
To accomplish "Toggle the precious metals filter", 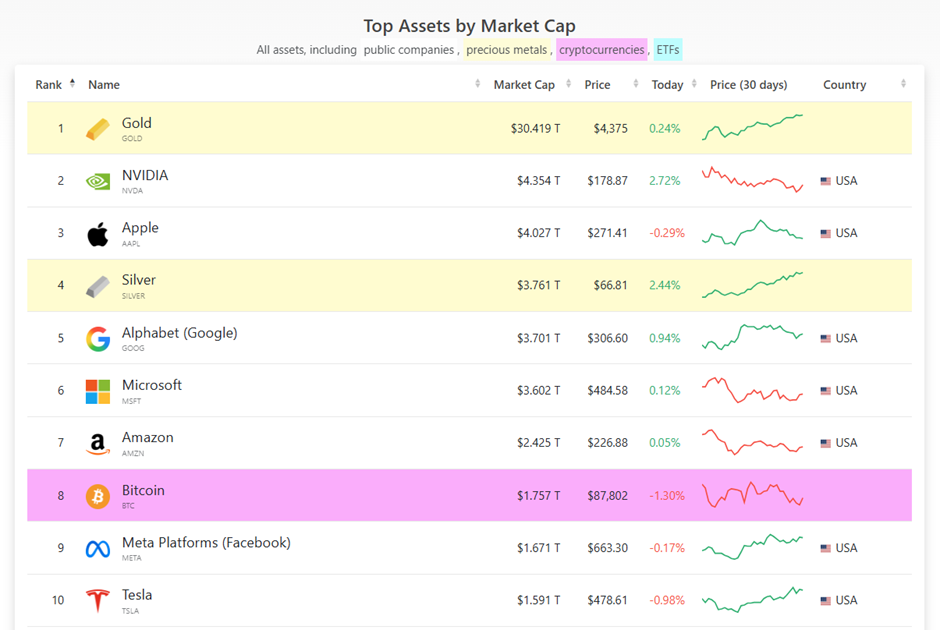I will [507, 49].
